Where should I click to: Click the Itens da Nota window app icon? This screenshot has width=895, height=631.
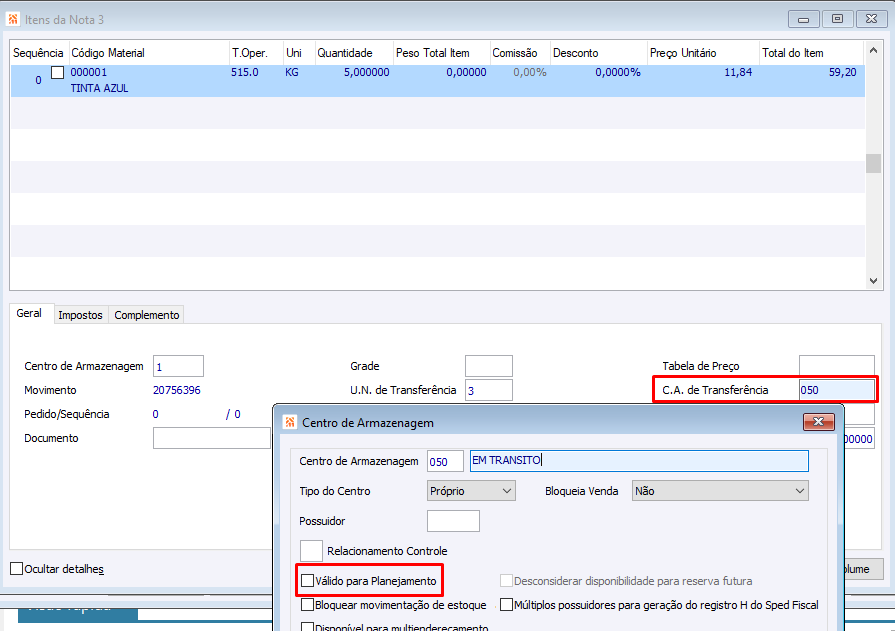coord(13,19)
